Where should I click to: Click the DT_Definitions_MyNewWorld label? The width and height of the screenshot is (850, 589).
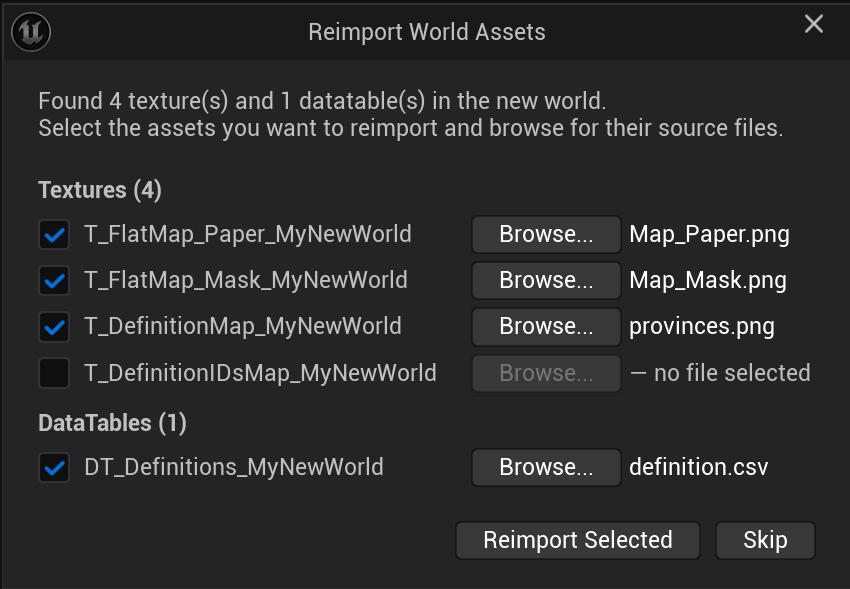click(x=234, y=468)
